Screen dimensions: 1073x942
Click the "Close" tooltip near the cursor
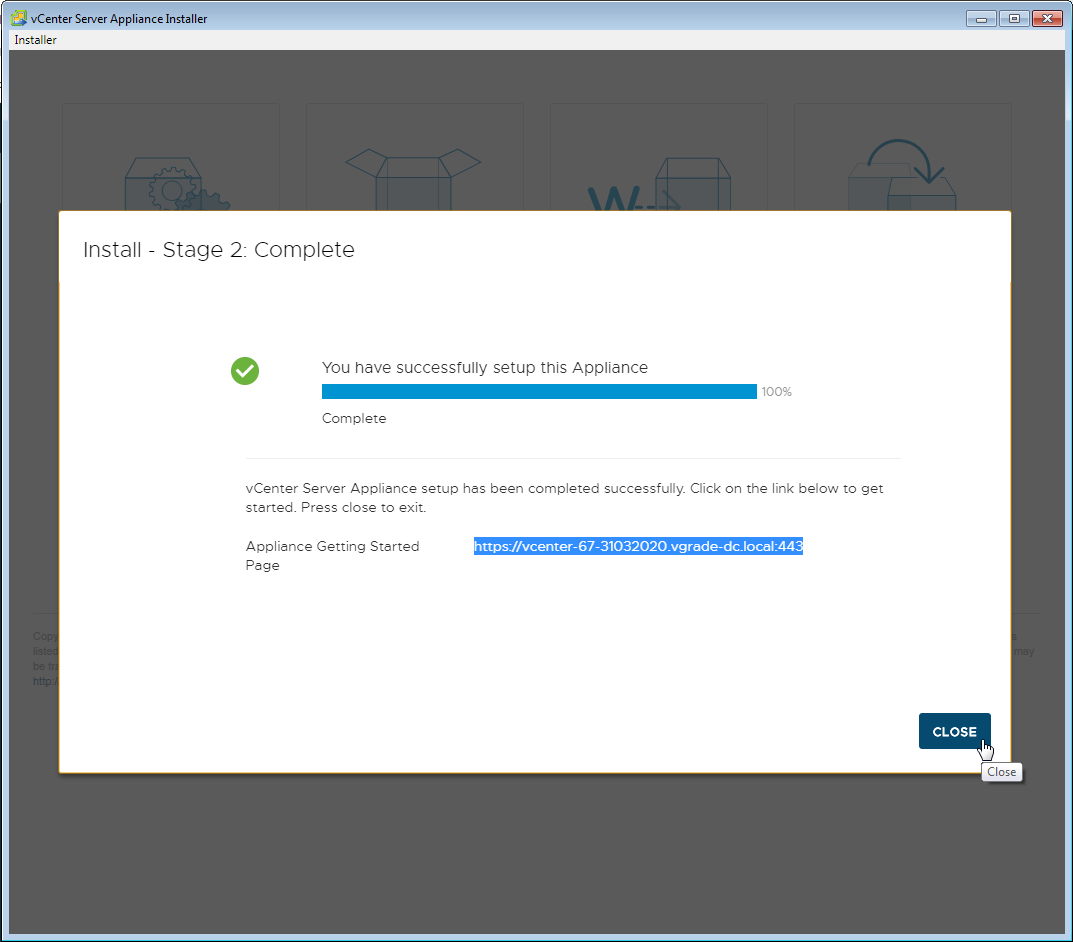[x=1001, y=772]
